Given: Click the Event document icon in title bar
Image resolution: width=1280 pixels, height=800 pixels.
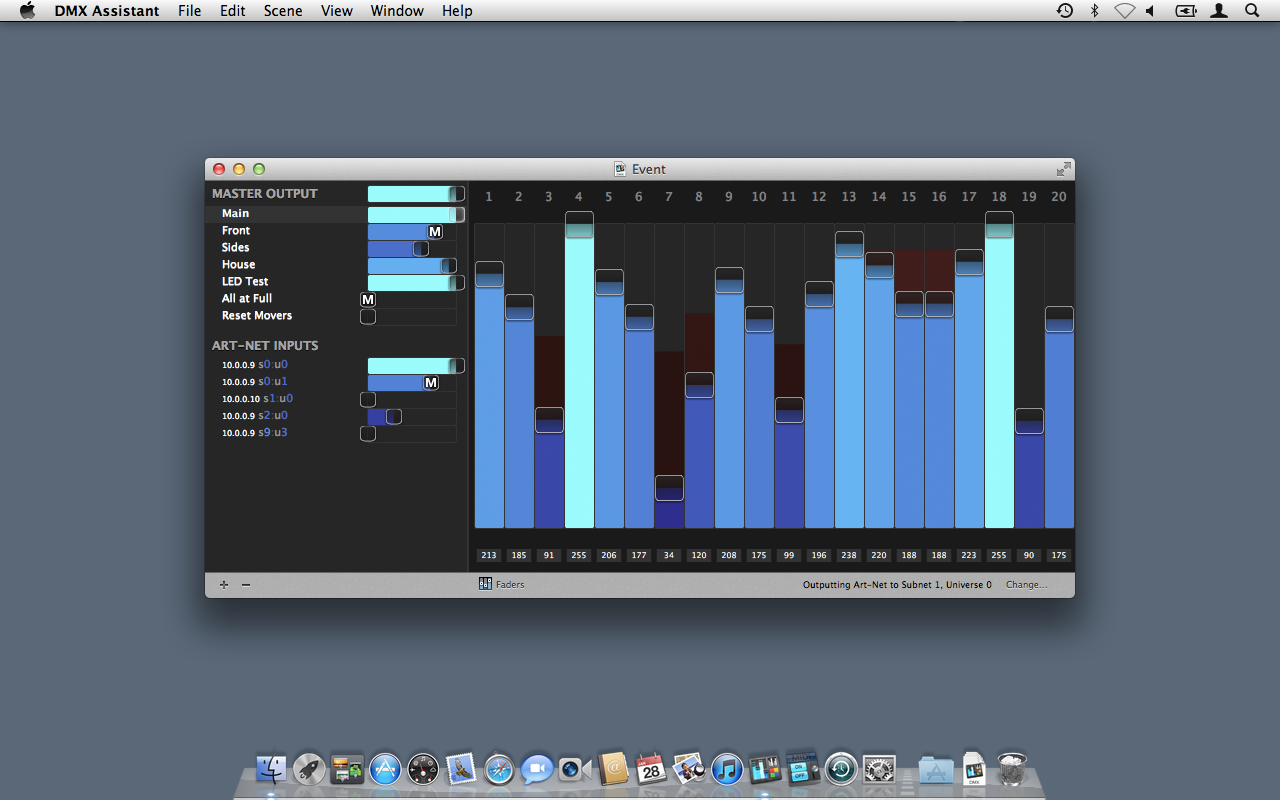Looking at the screenshot, I should pyautogui.click(x=620, y=169).
